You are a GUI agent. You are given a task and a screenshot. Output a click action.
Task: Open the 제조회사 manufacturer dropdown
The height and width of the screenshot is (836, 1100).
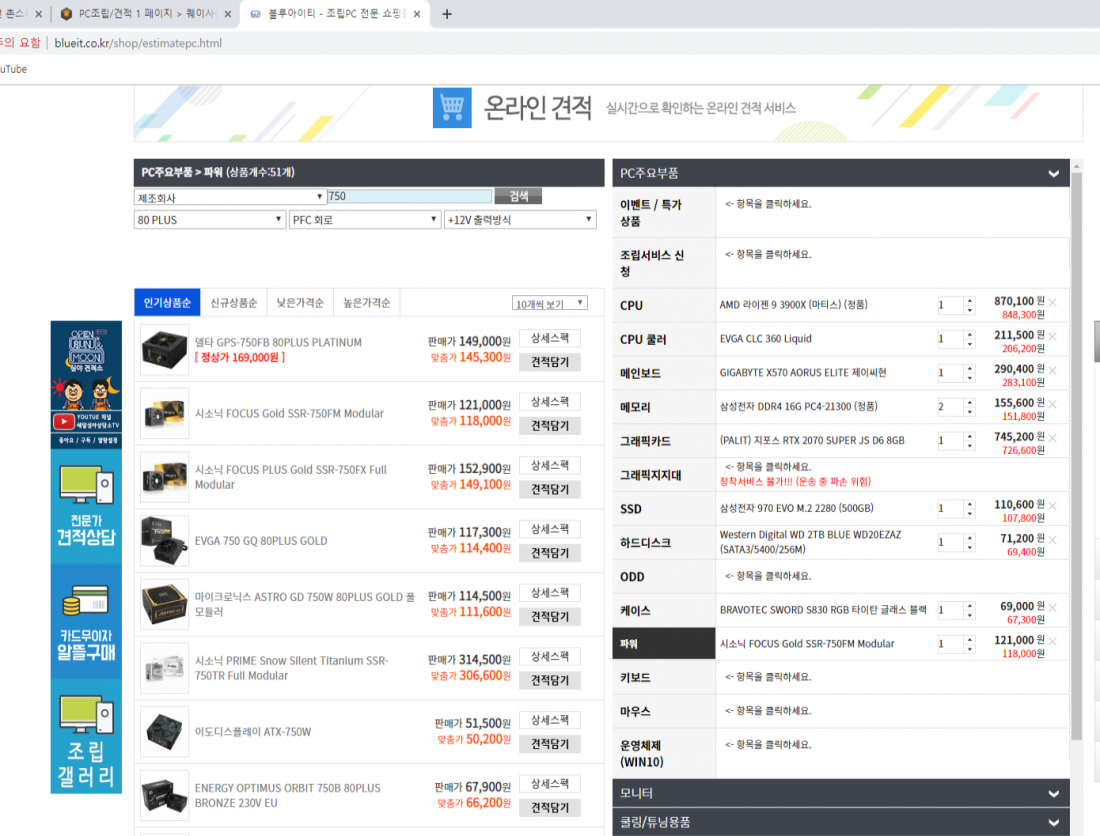(229, 197)
